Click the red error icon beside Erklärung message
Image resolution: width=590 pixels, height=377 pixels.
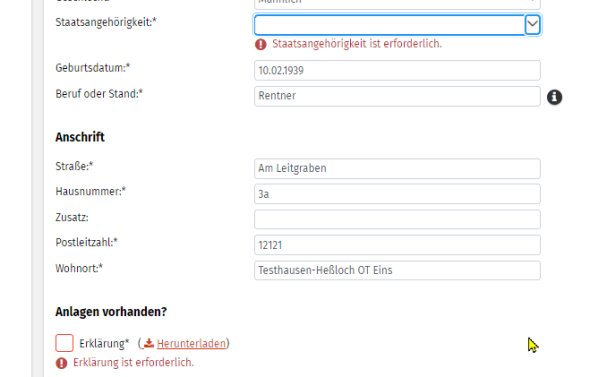click(x=61, y=363)
